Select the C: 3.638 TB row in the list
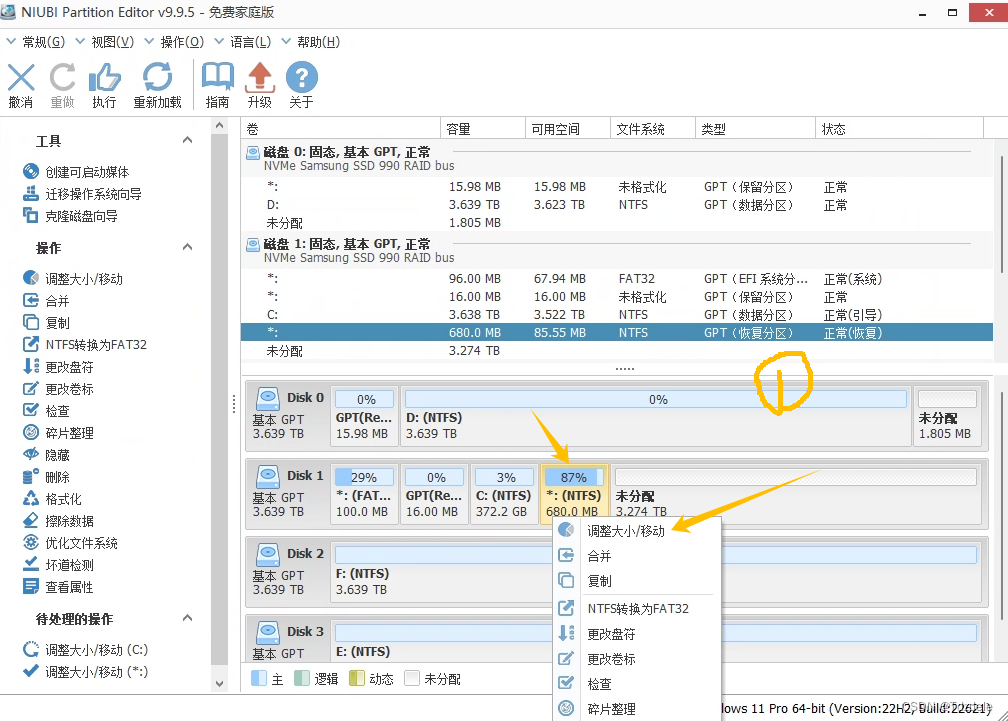 click(x=617, y=314)
